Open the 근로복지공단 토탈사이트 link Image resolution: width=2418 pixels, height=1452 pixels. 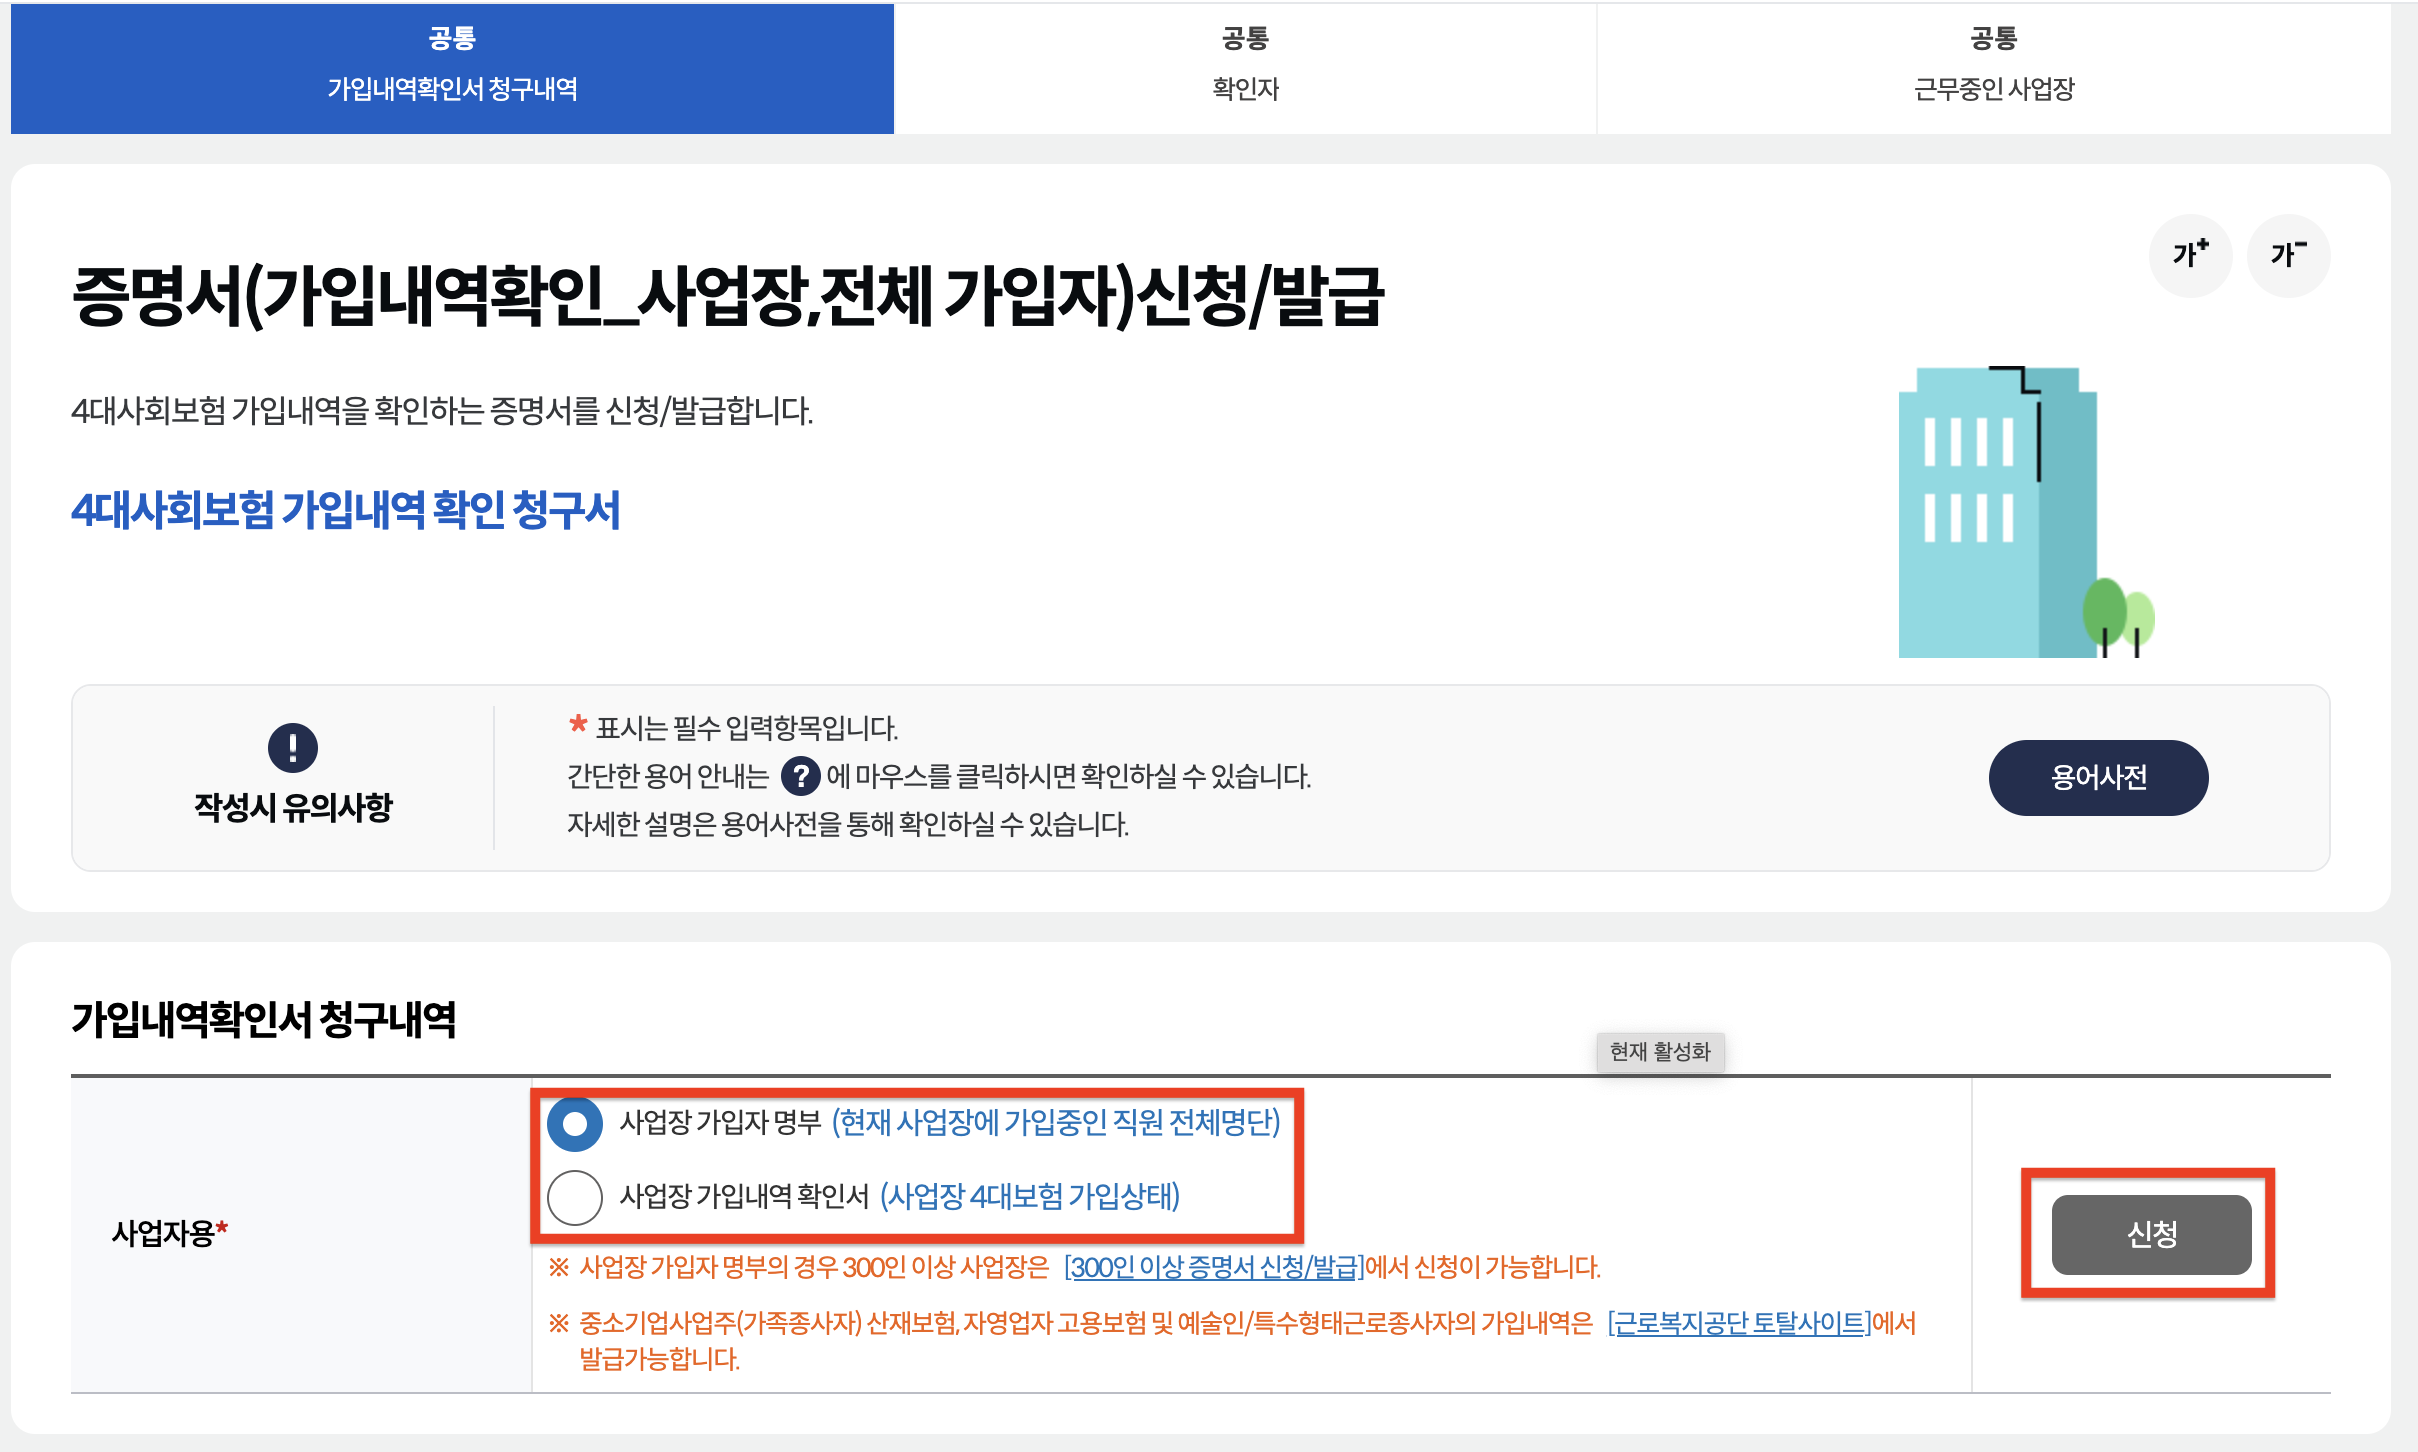(1739, 1323)
